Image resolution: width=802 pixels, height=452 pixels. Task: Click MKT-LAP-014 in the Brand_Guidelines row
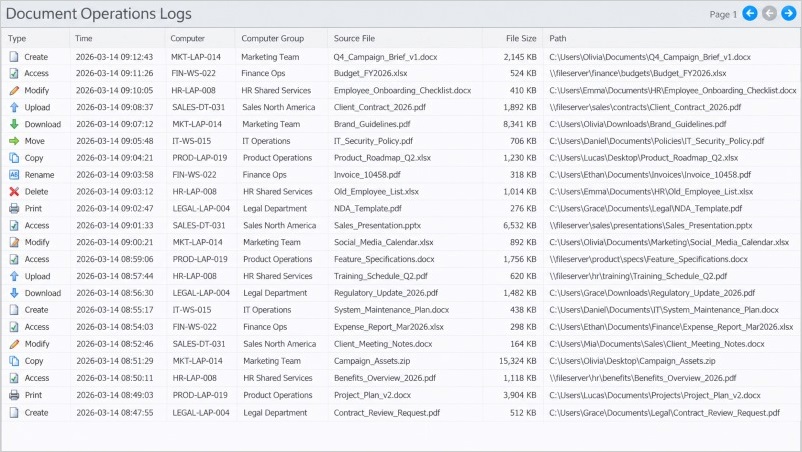197,124
